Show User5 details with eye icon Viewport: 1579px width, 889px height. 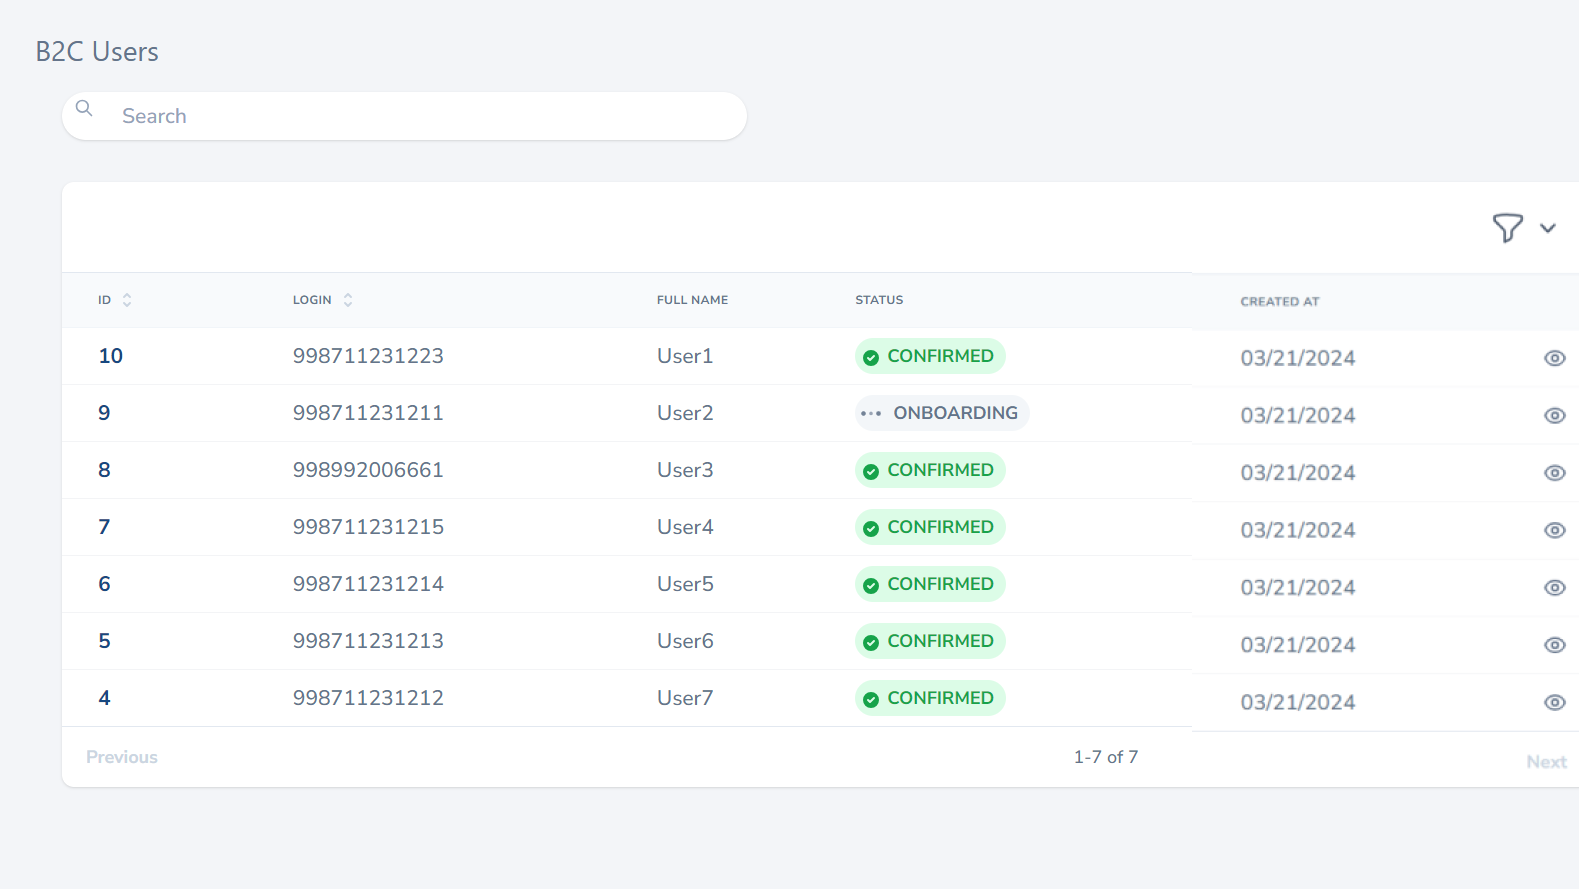click(1554, 587)
